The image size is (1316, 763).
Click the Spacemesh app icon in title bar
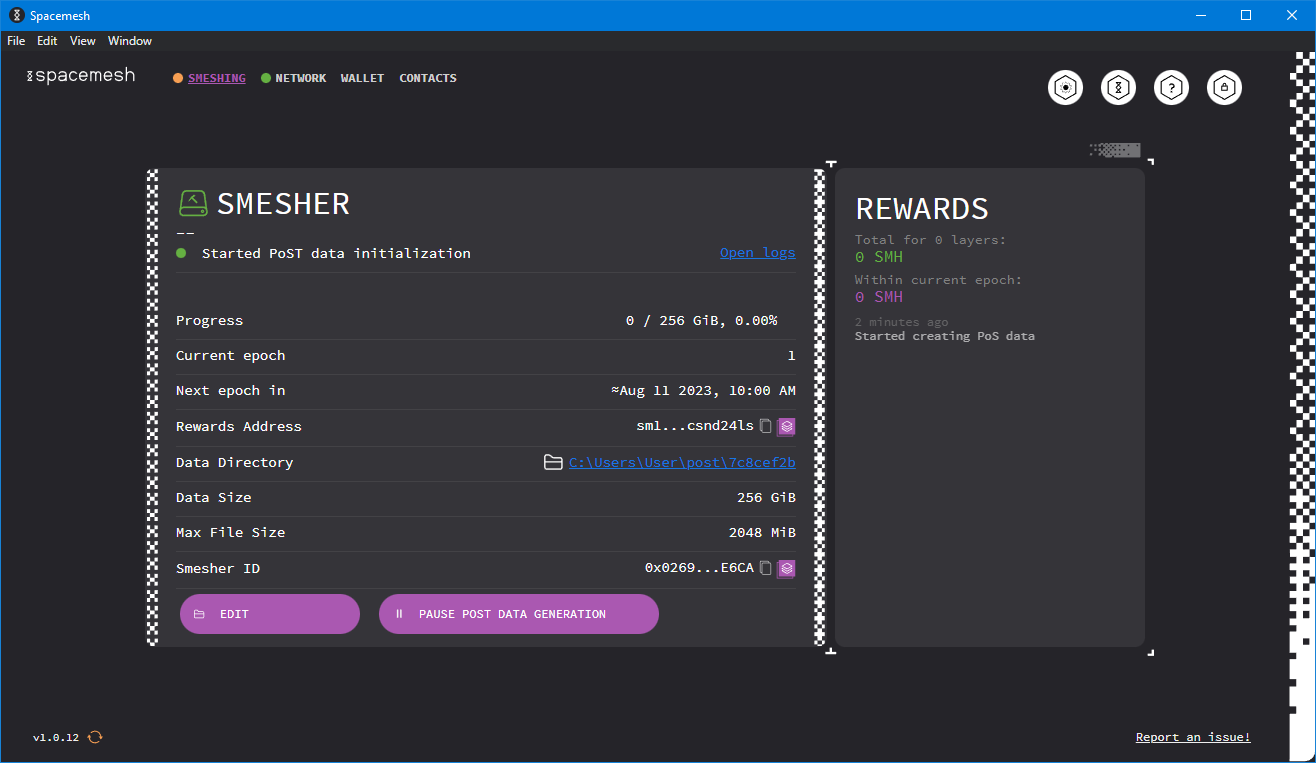pyautogui.click(x=16, y=15)
